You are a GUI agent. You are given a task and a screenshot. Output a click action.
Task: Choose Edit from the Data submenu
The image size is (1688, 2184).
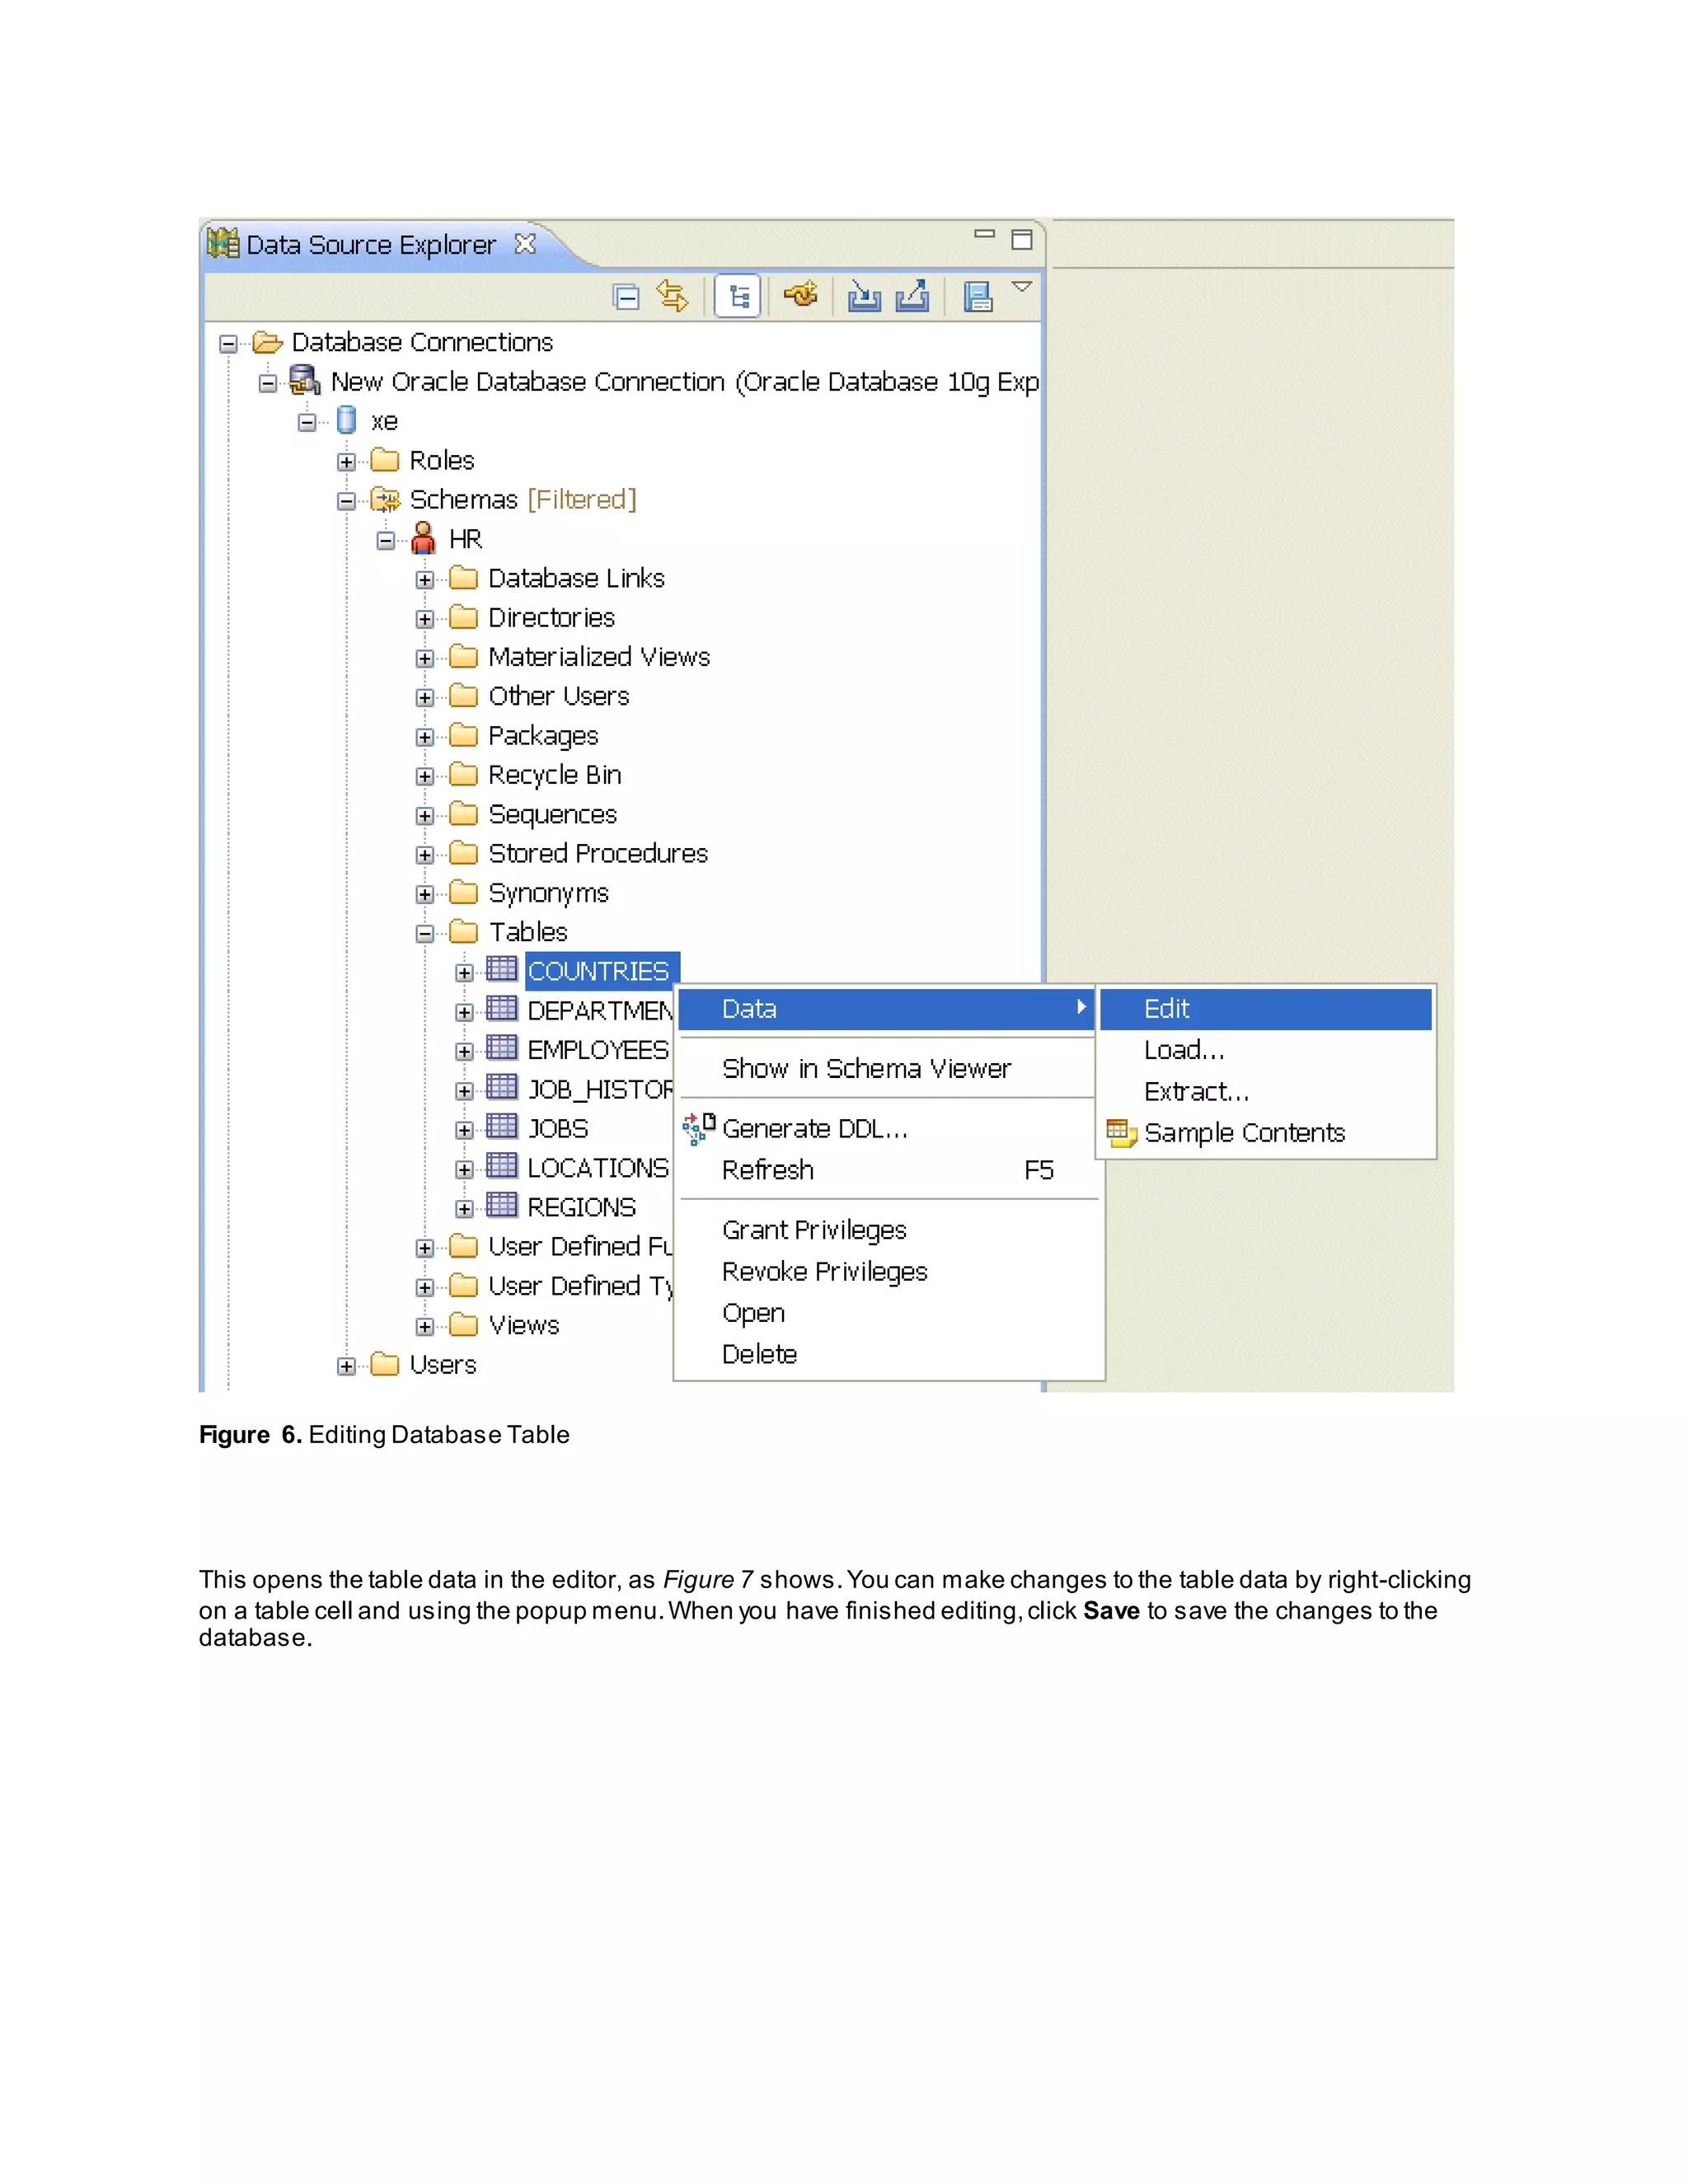point(1266,1009)
